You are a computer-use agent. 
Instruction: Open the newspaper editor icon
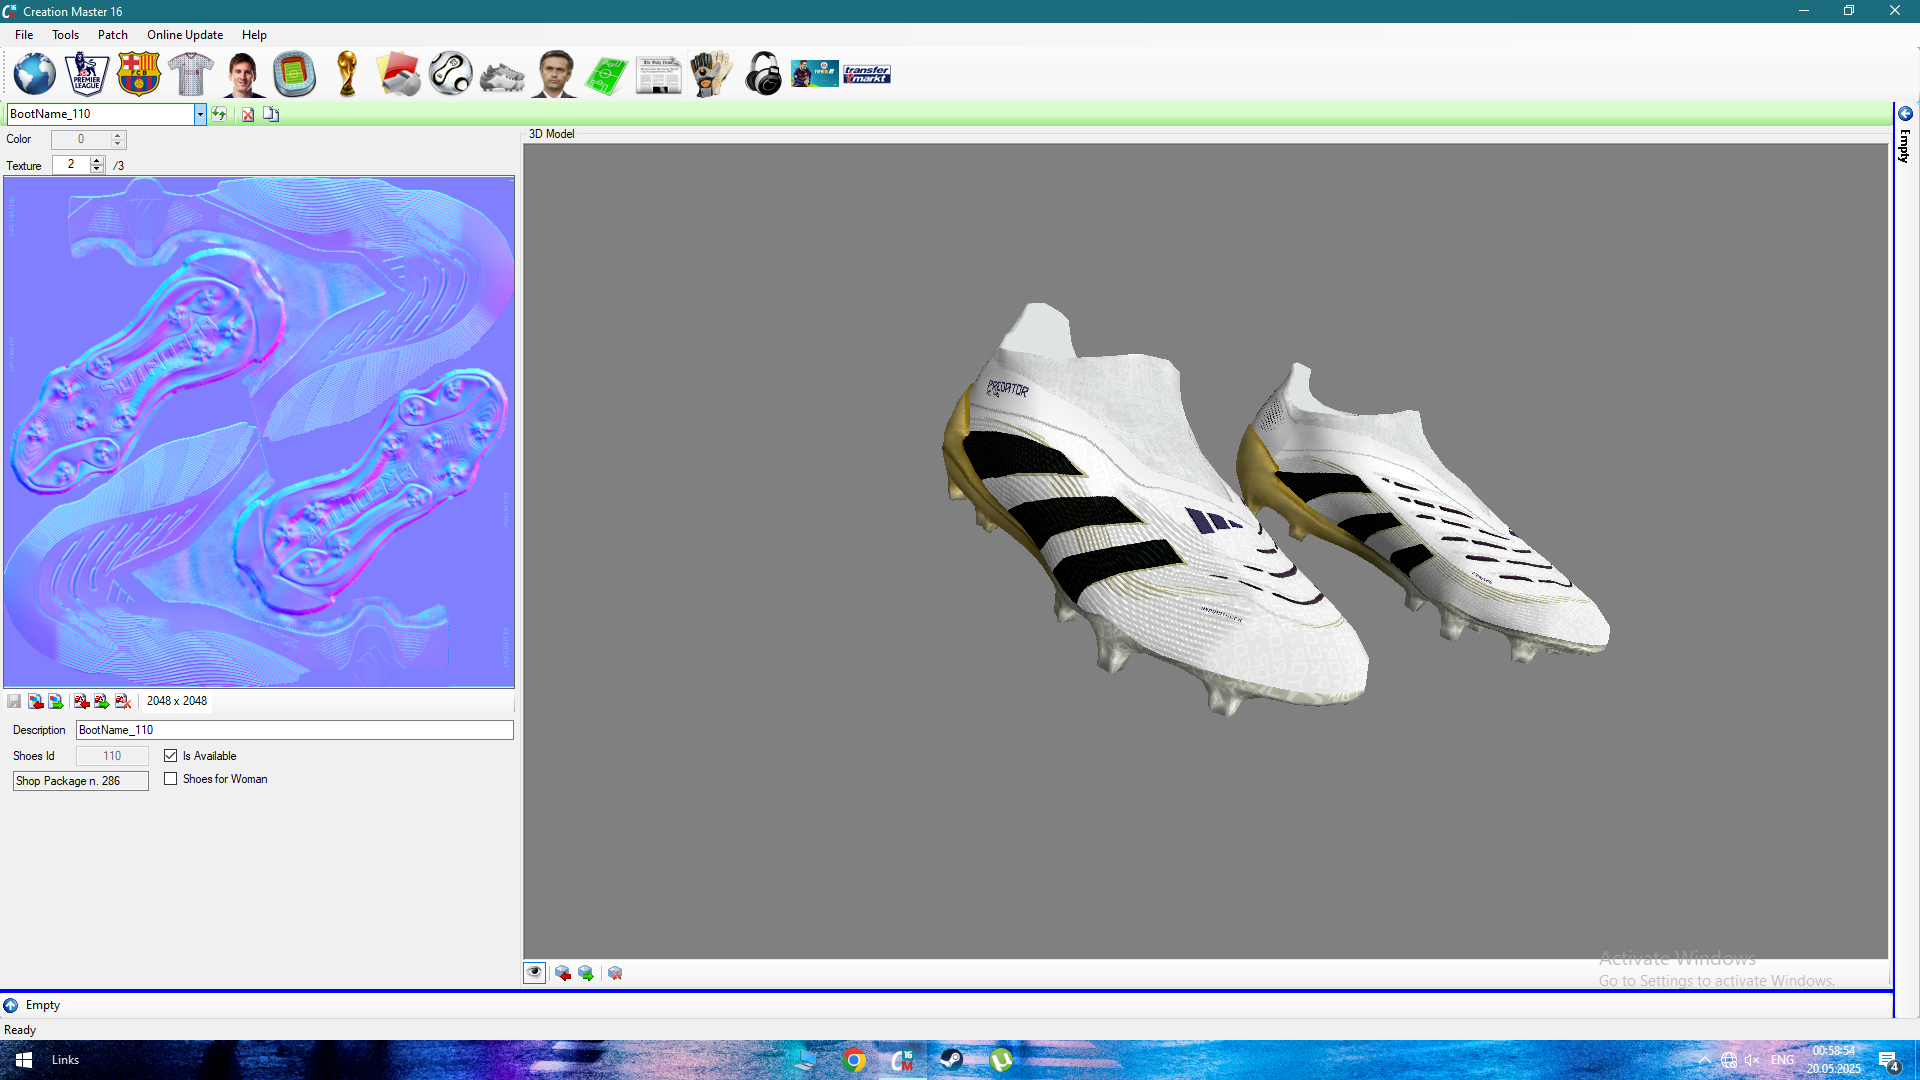[659, 75]
